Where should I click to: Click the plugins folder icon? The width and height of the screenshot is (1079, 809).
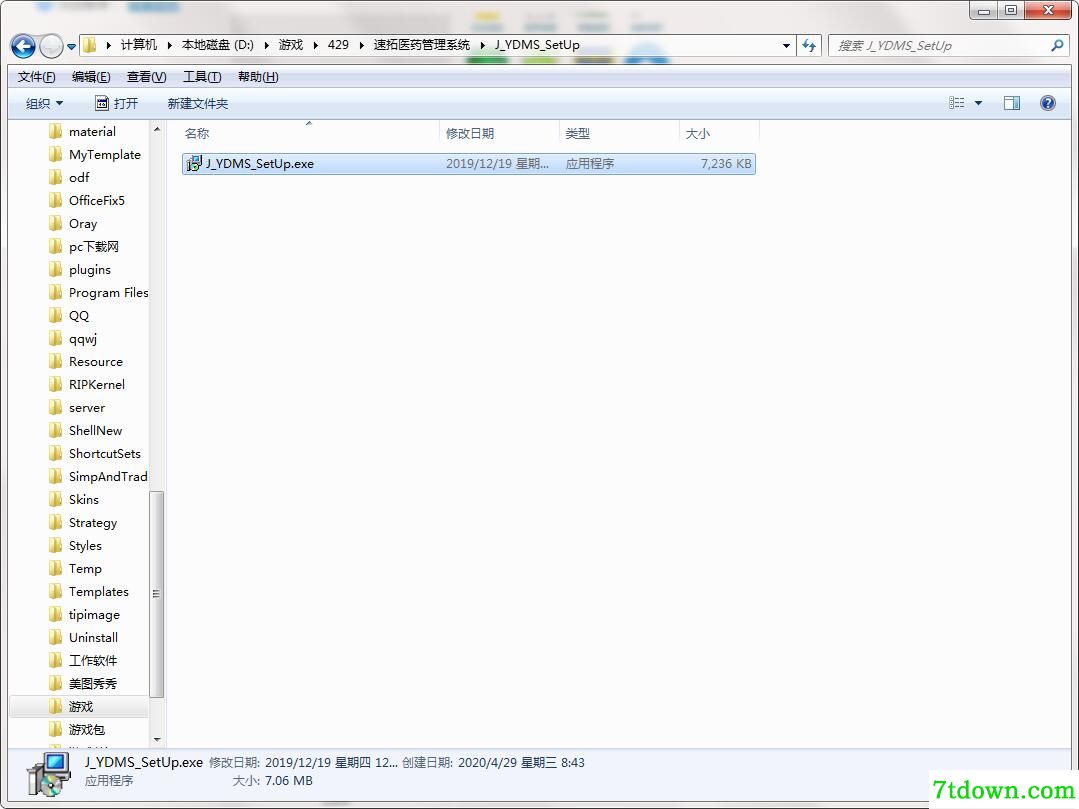click(x=56, y=270)
